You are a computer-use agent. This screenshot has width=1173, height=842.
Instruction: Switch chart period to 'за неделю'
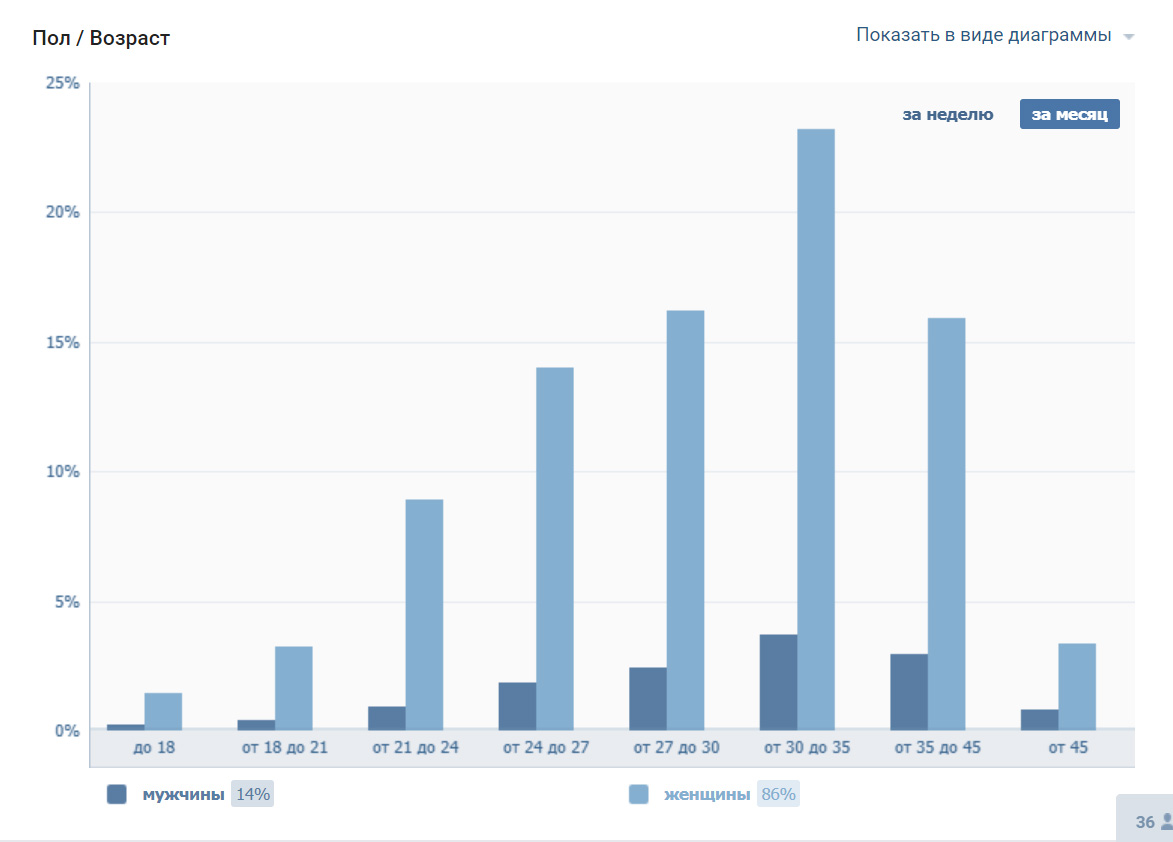coord(947,114)
